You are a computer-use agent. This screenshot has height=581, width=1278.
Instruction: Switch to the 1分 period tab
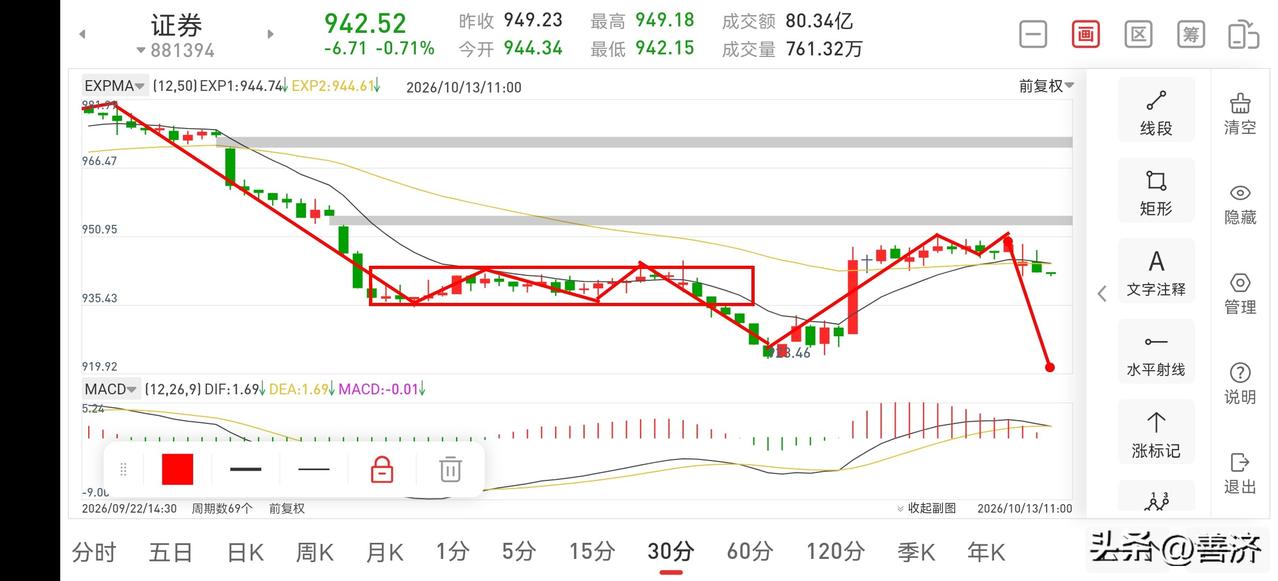453,551
